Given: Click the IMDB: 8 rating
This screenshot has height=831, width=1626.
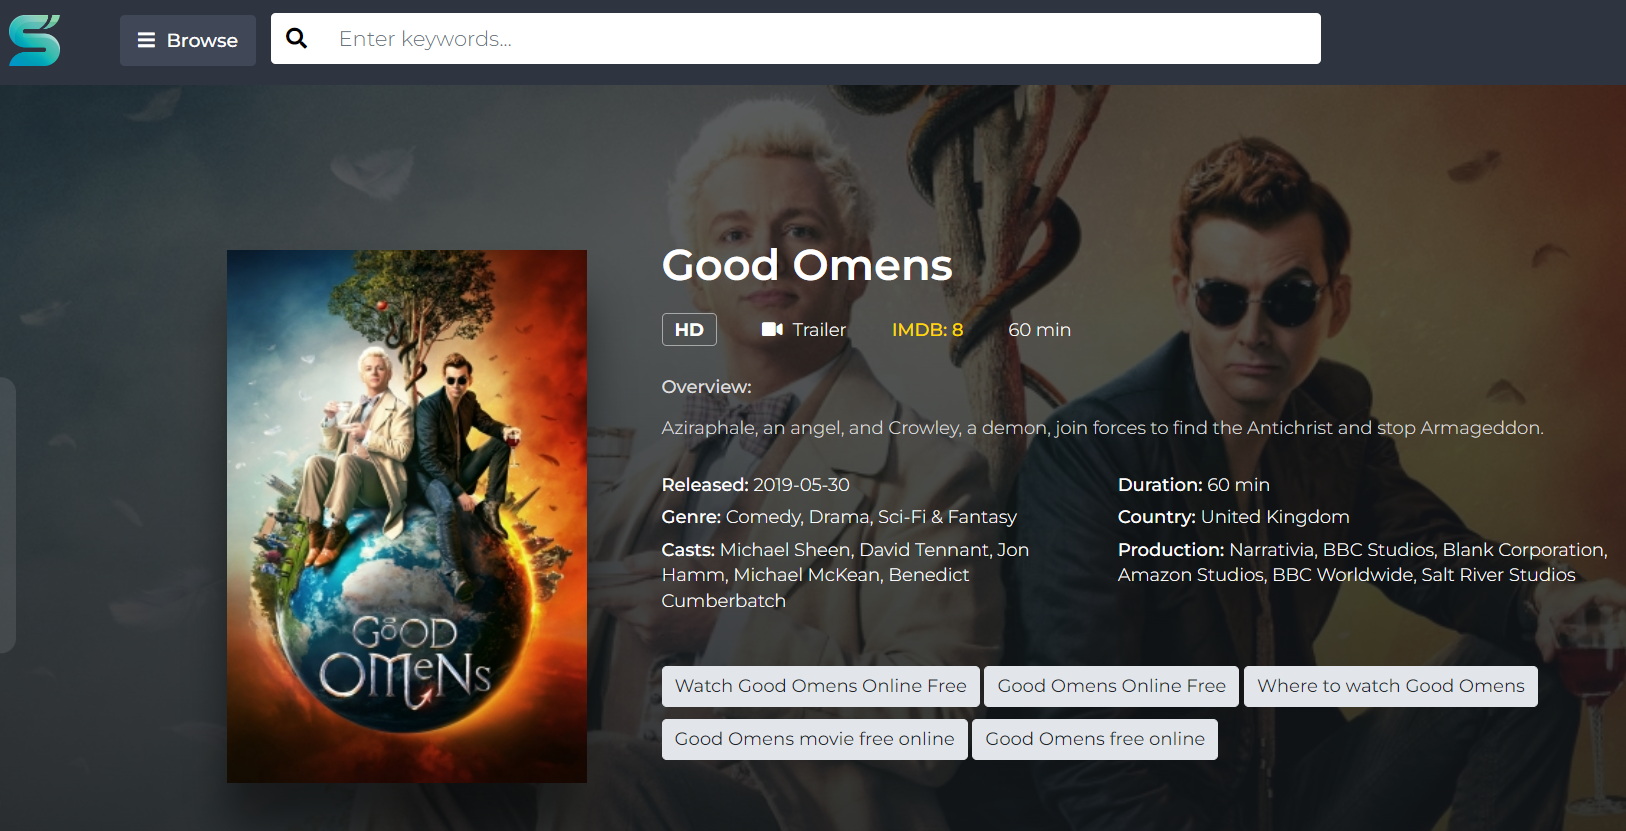Looking at the screenshot, I should pyautogui.click(x=927, y=330).
